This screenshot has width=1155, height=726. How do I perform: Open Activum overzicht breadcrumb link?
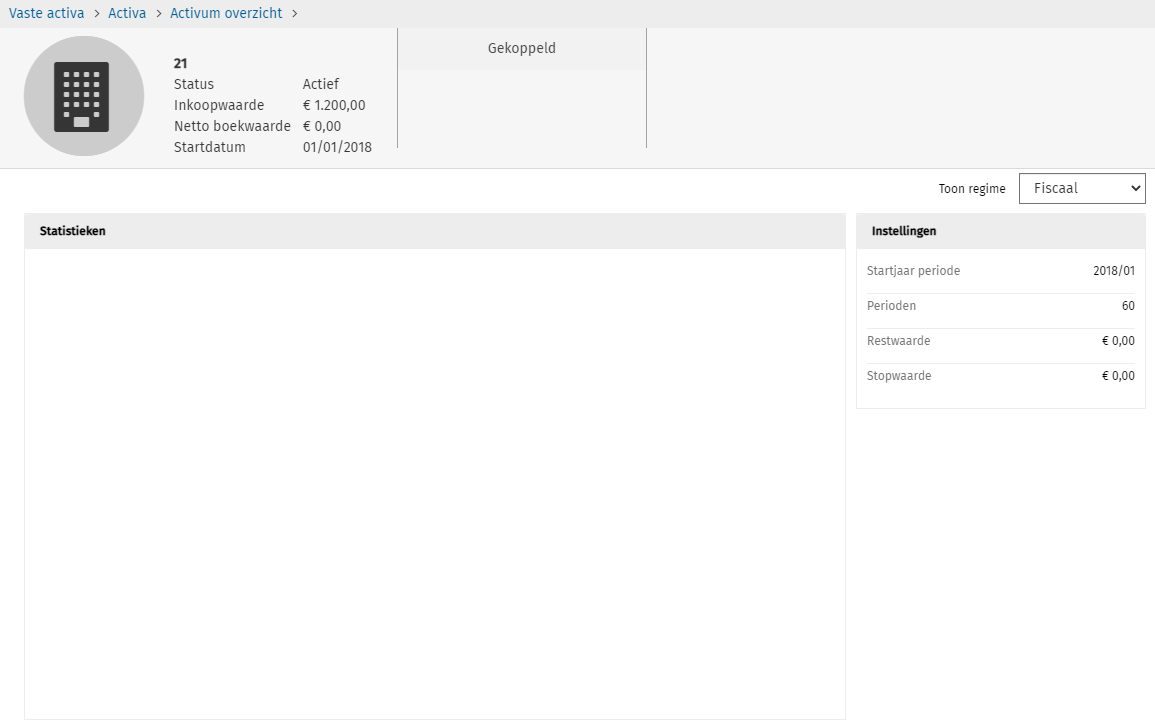226,13
